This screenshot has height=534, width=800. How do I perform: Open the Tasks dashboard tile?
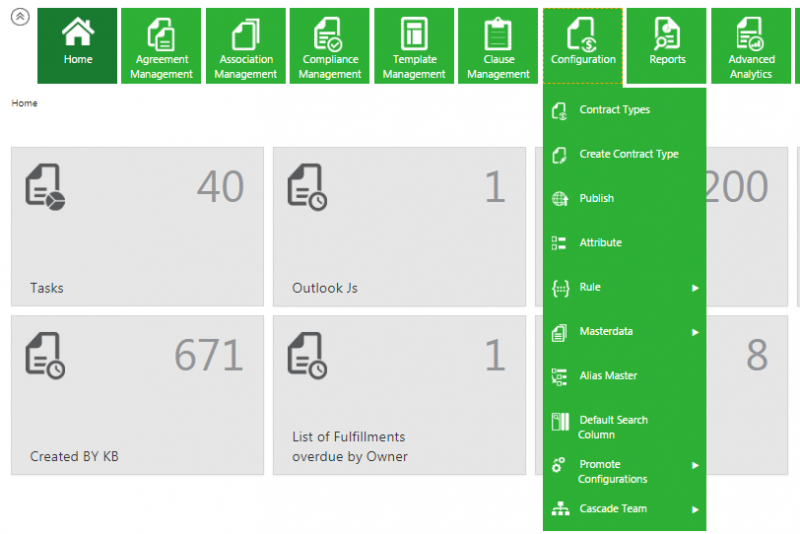[x=137, y=226]
